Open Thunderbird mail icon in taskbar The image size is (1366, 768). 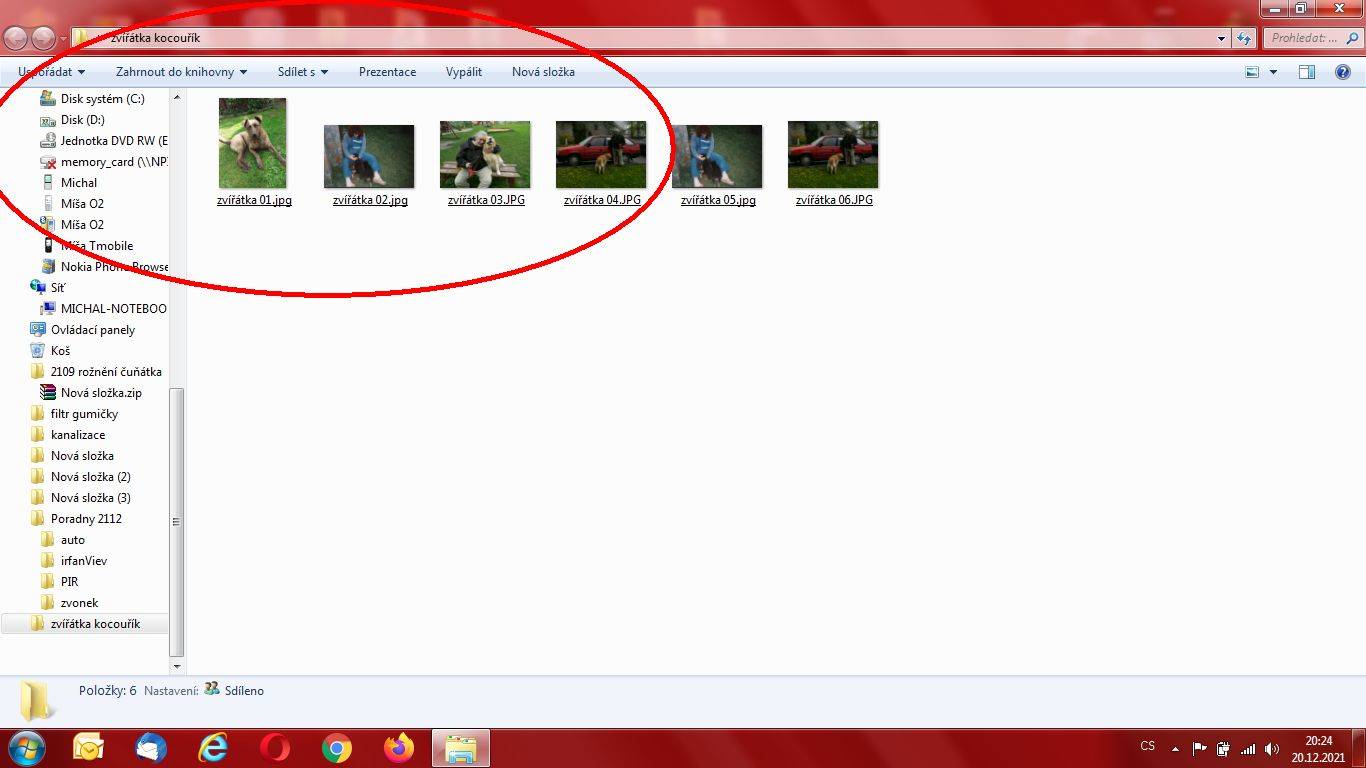pos(151,748)
